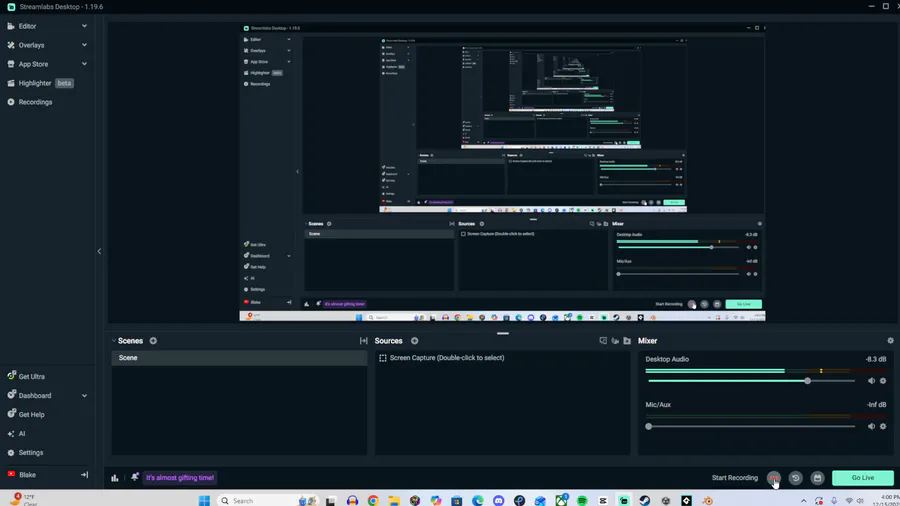The width and height of the screenshot is (900, 506).
Task: Click the Selective Recording icon in the Sources header
Action: tap(615, 341)
